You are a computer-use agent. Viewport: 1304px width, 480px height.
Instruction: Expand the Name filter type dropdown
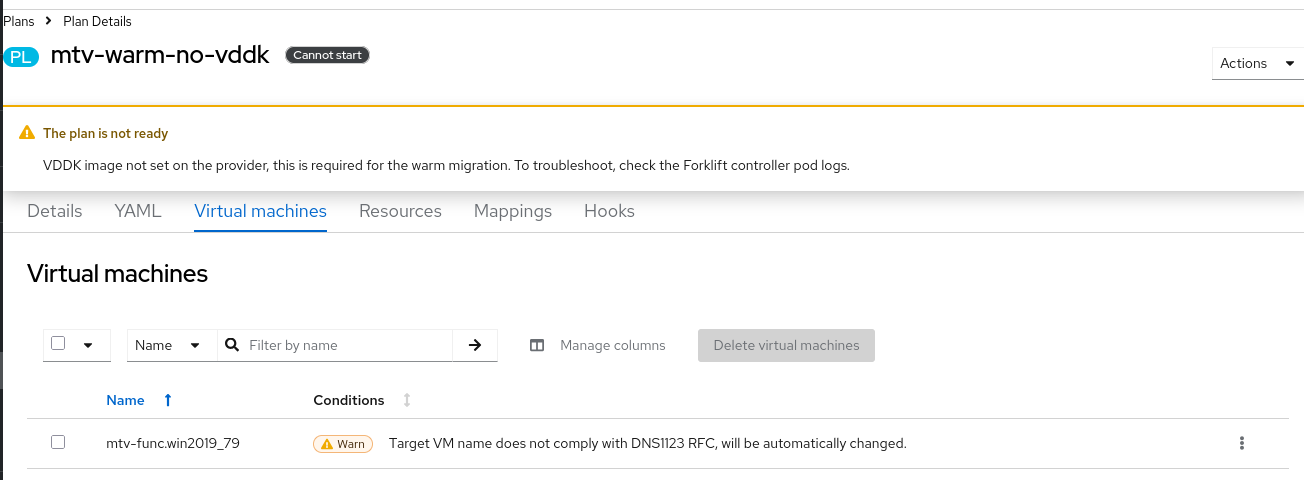172,345
